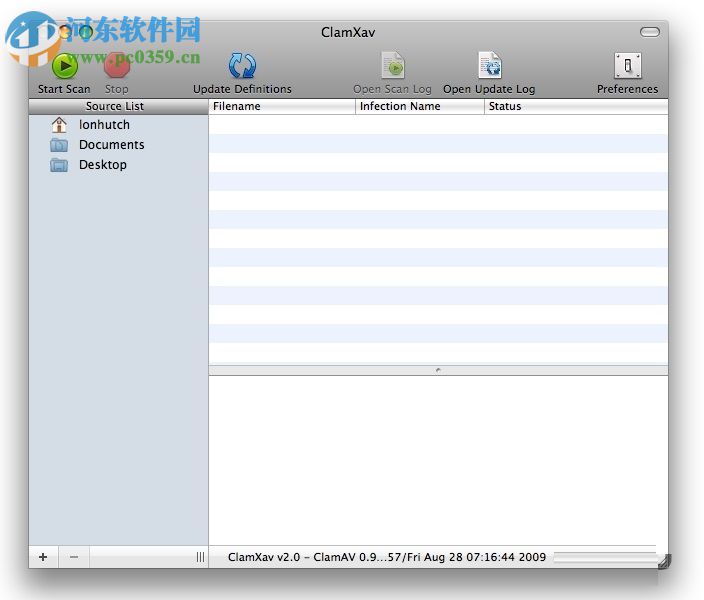Sort by Filename column header

click(x=282, y=106)
